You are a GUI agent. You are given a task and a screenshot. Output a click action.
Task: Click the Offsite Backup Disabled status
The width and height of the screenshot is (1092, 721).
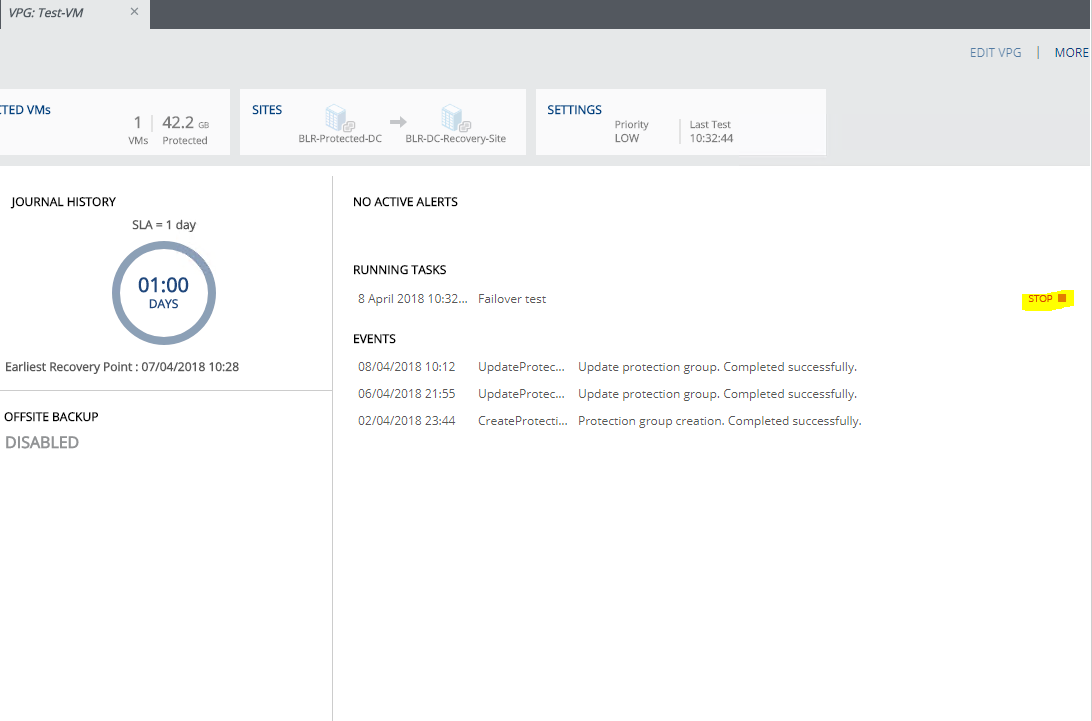[x=42, y=442]
